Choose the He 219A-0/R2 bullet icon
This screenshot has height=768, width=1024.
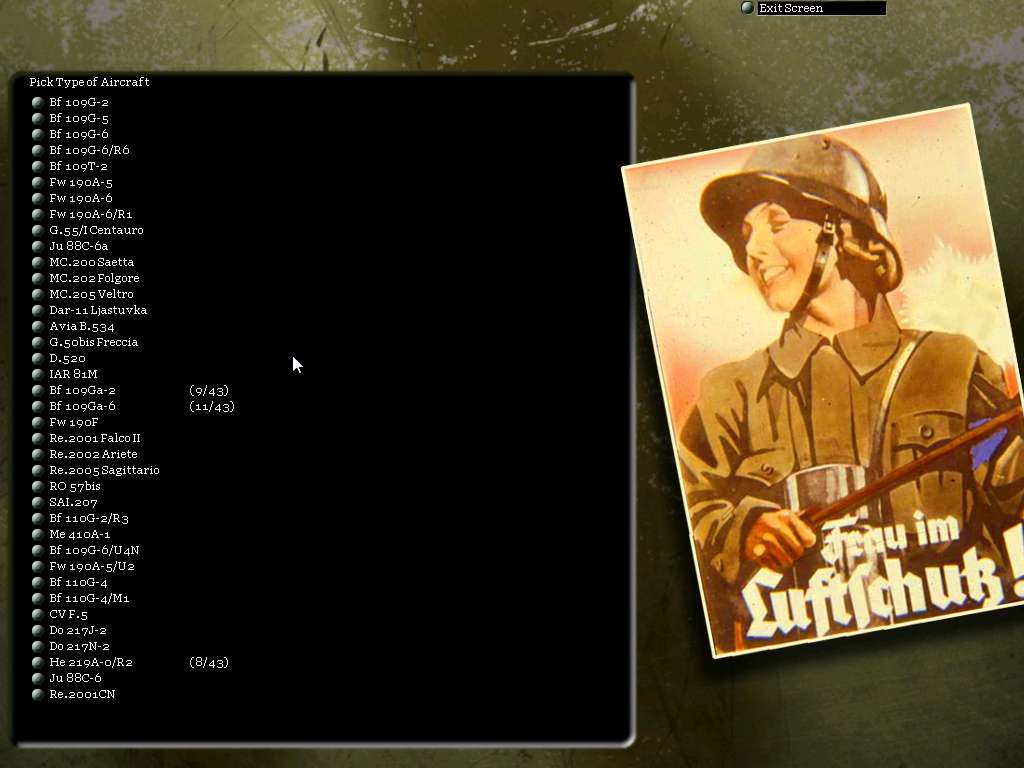(x=38, y=662)
